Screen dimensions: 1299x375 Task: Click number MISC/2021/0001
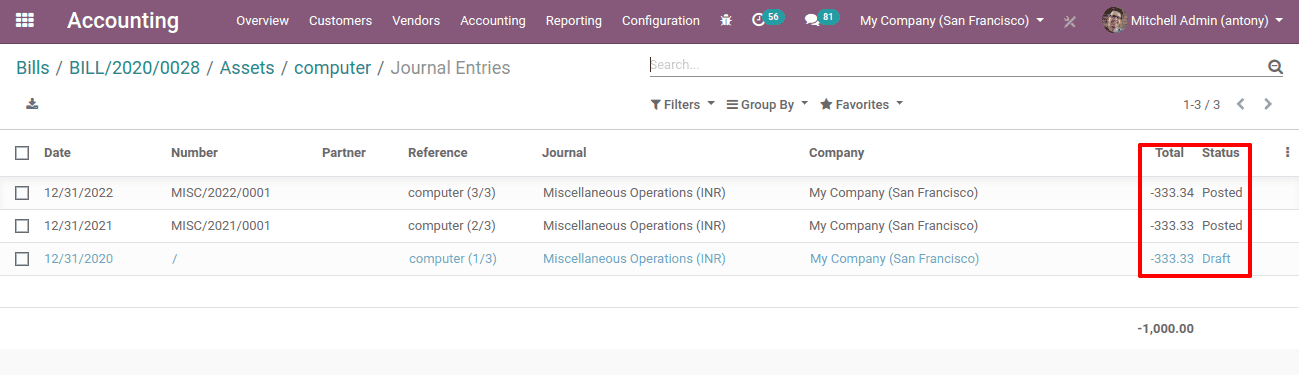tap(221, 226)
